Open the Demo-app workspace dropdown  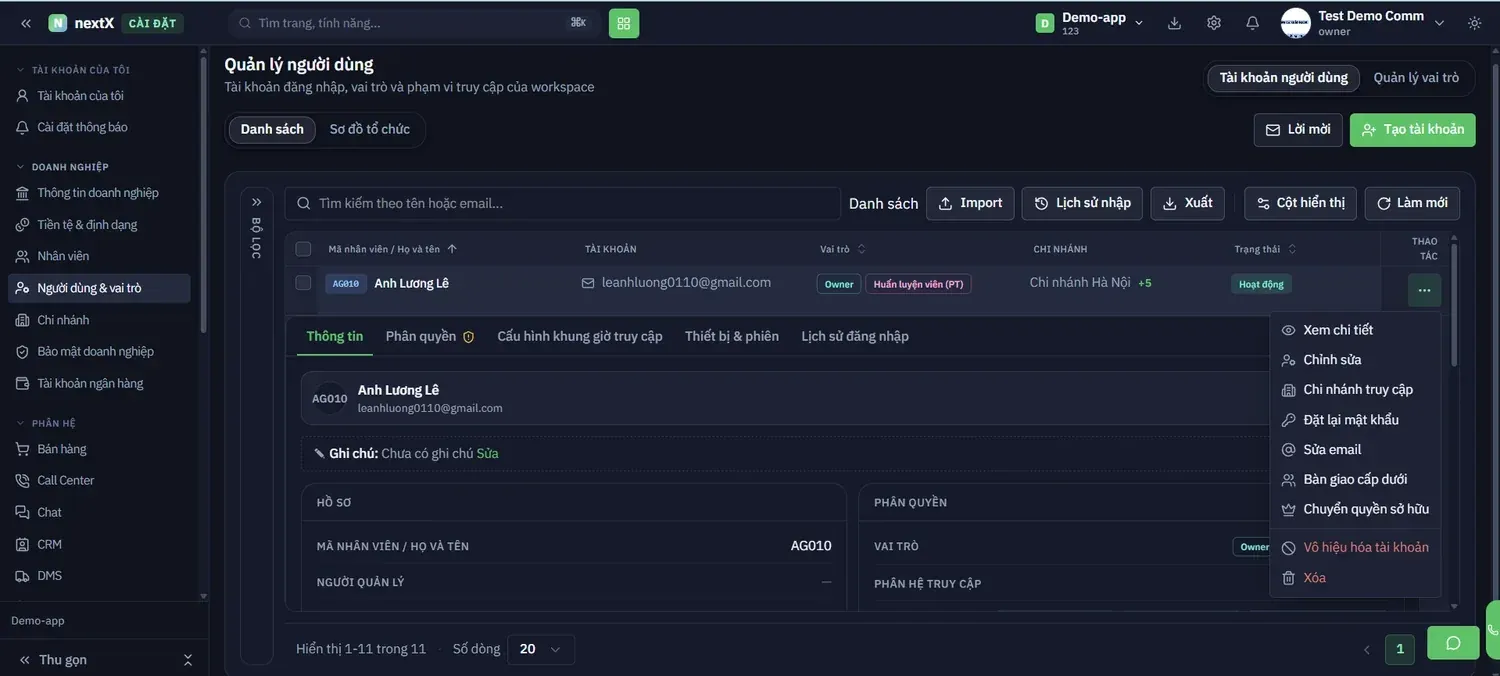tap(1090, 23)
